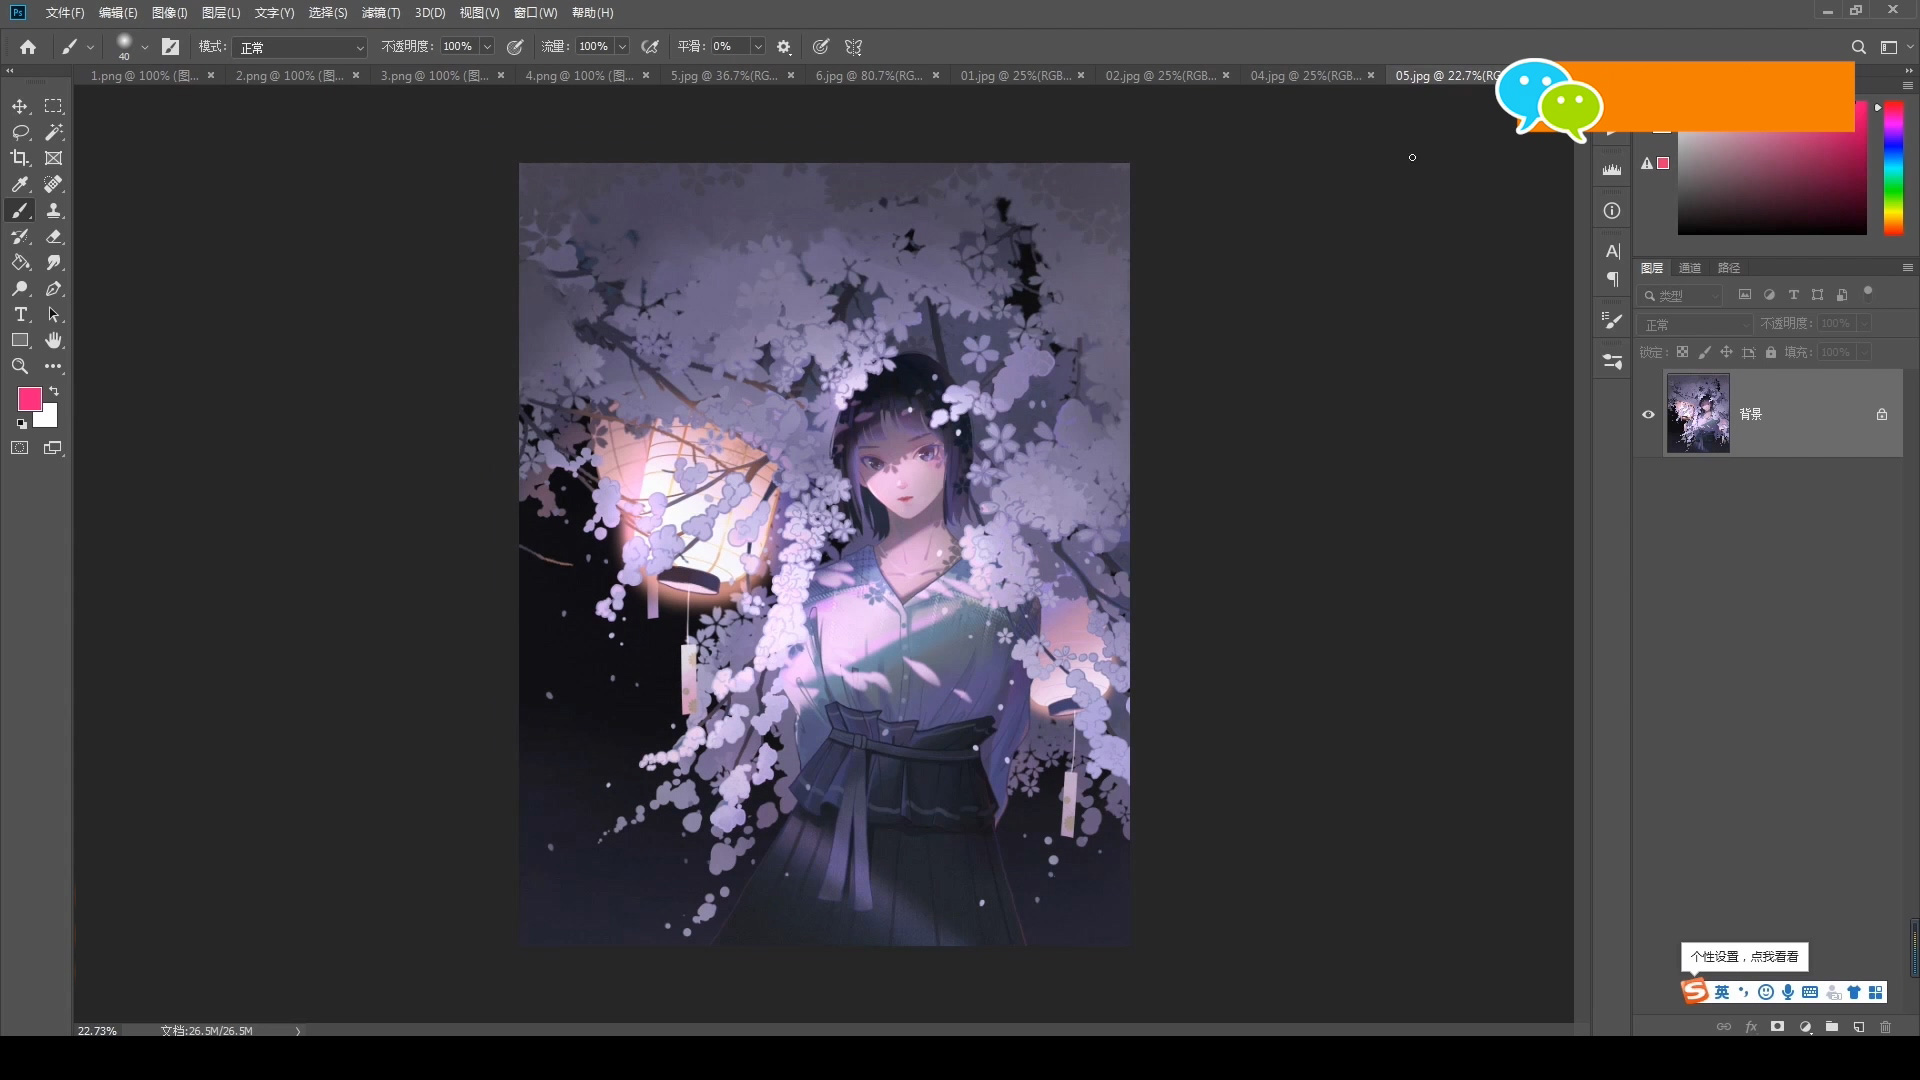Enable airbrush-style build-up effects

(x=650, y=47)
